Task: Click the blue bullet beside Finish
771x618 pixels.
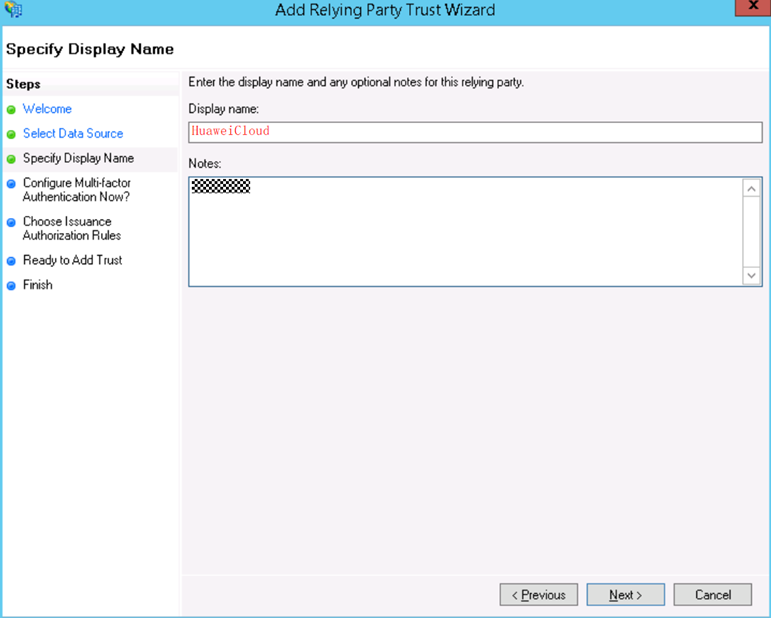Action: [11, 286]
